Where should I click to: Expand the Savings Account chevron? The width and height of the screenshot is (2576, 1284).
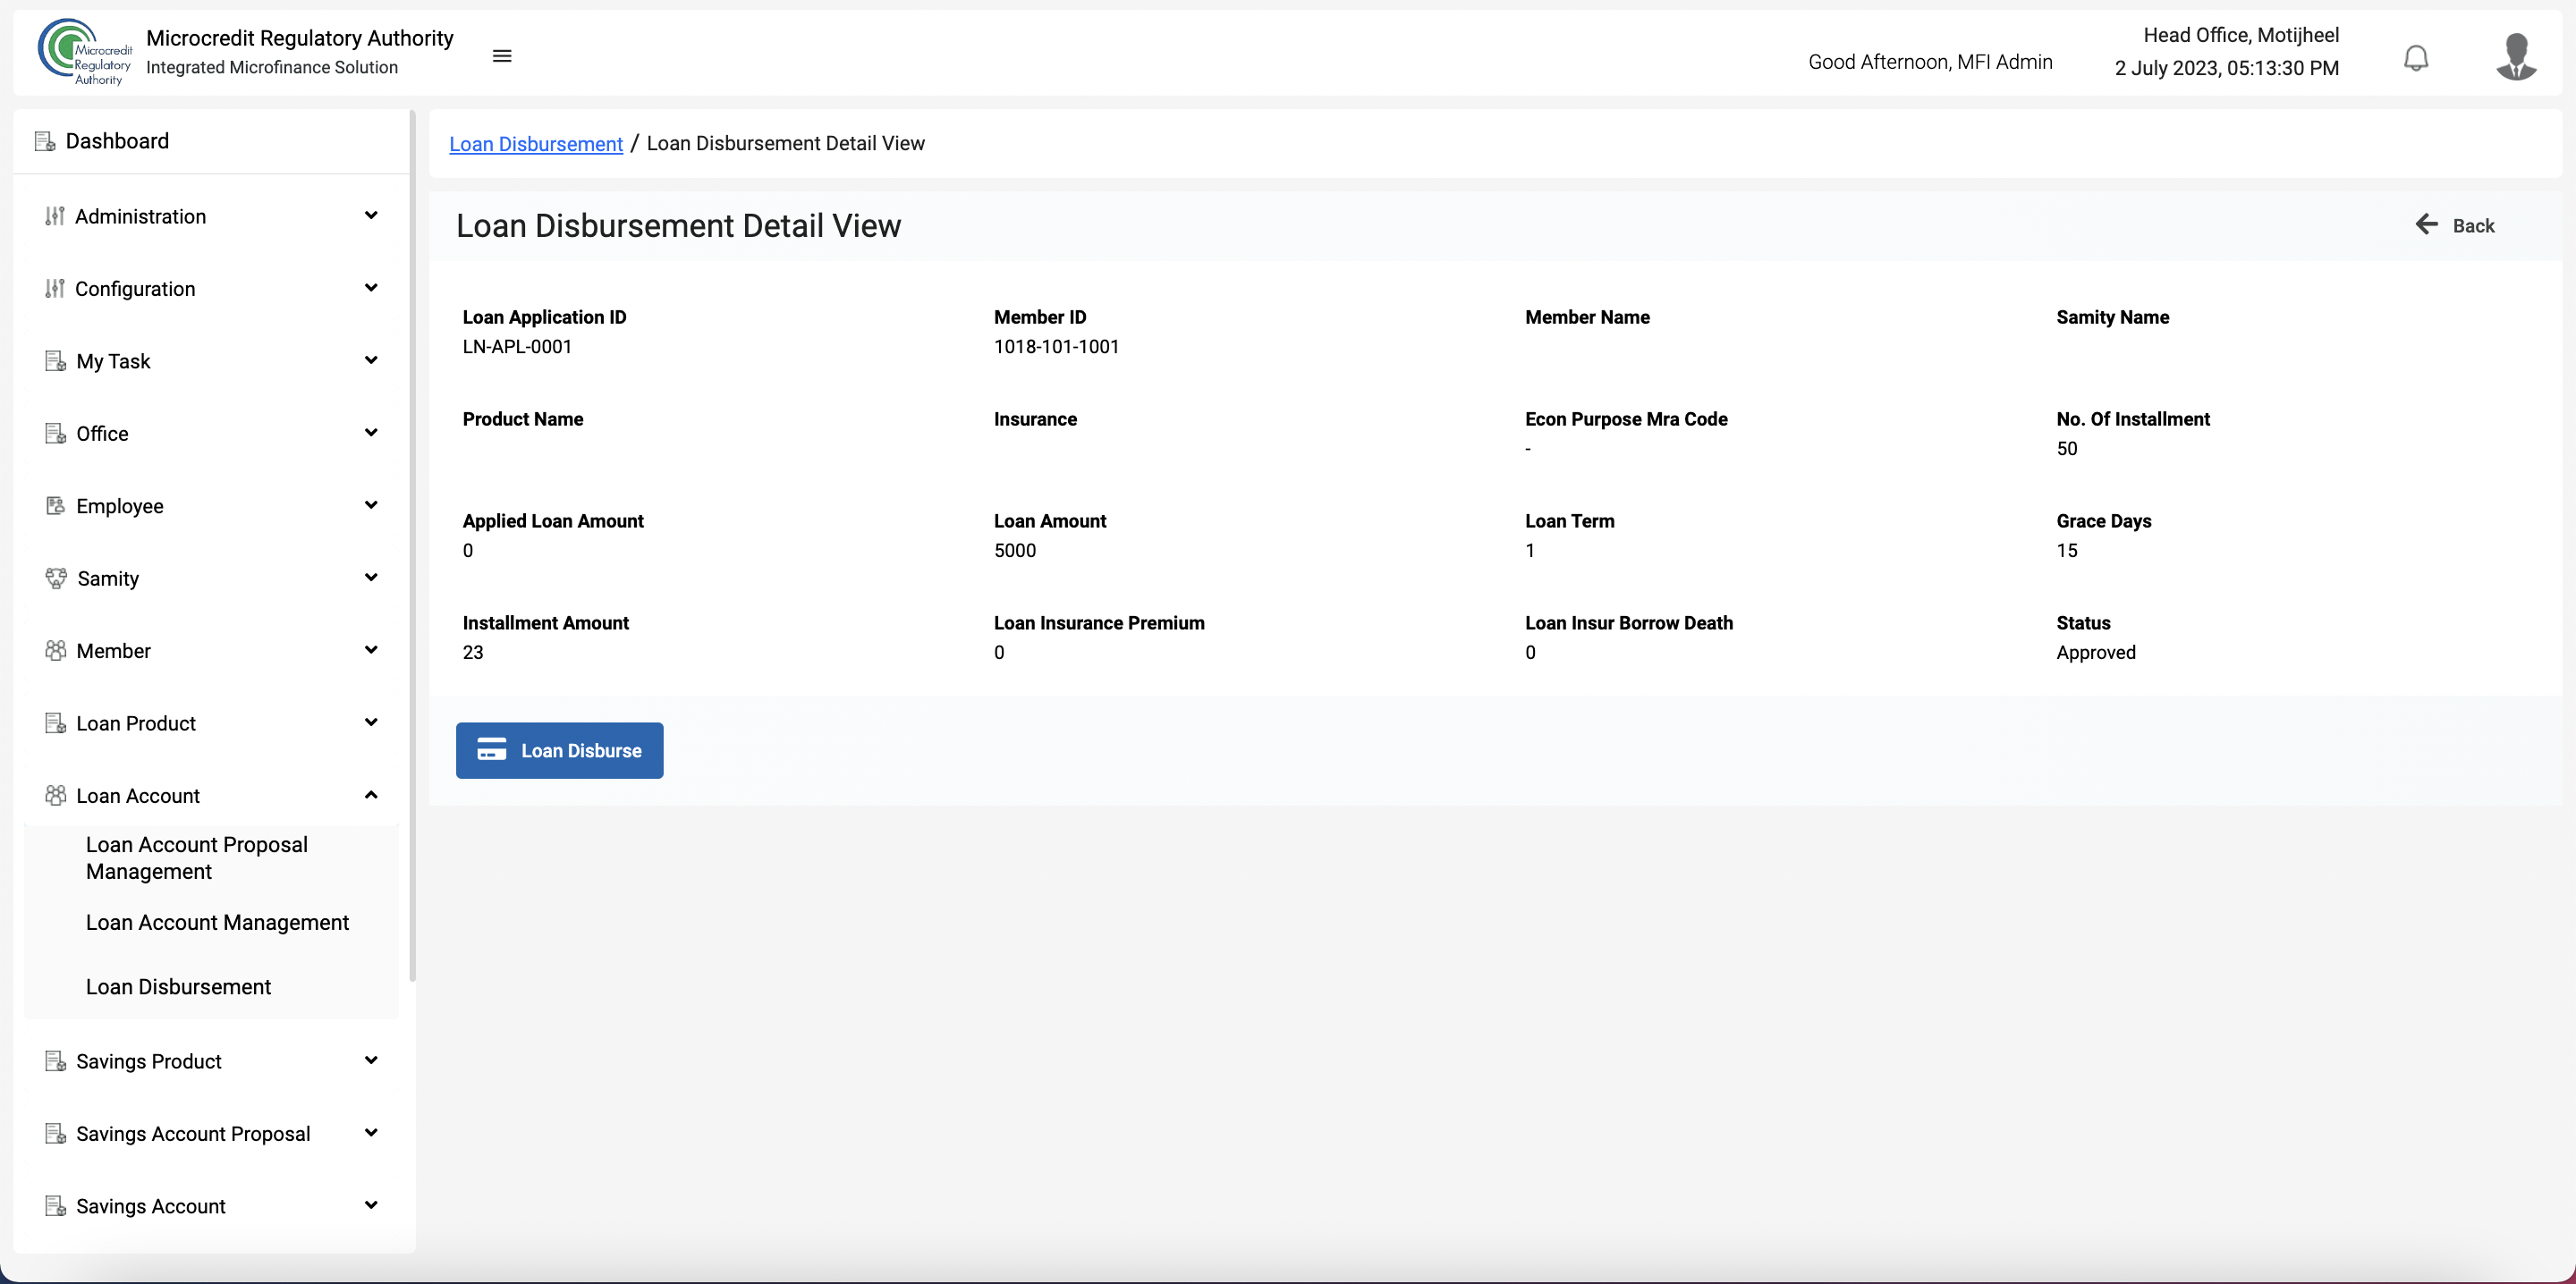[371, 1205]
